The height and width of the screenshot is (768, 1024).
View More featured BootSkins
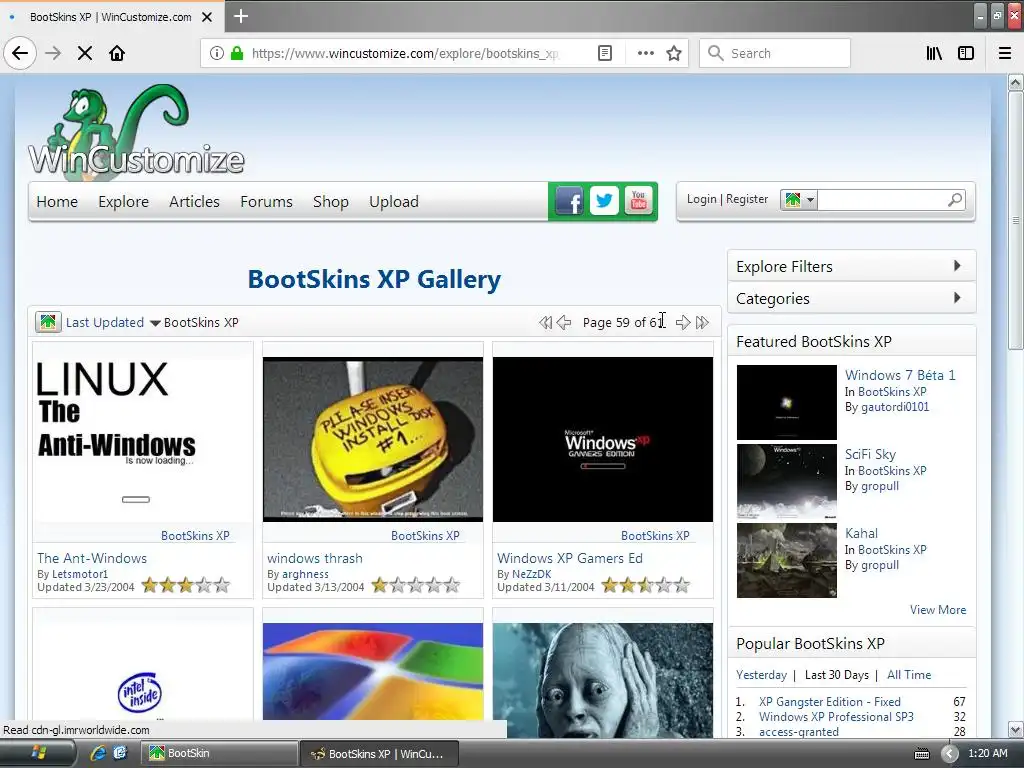coord(938,609)
